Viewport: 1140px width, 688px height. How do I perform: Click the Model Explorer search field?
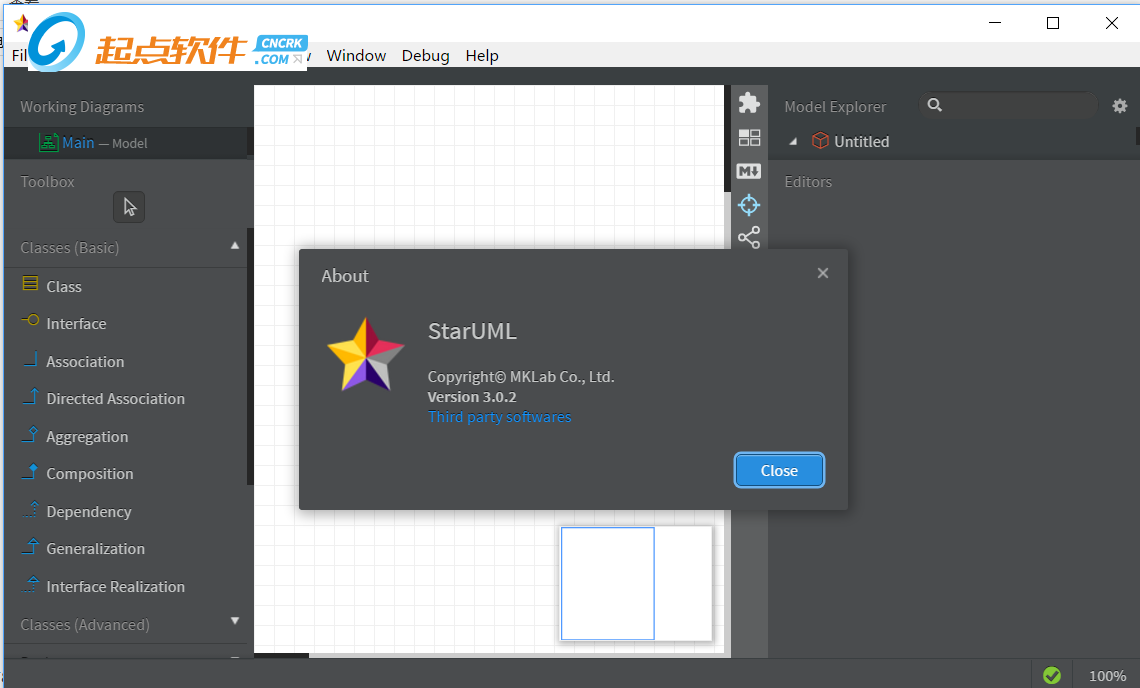(1008, 105)
